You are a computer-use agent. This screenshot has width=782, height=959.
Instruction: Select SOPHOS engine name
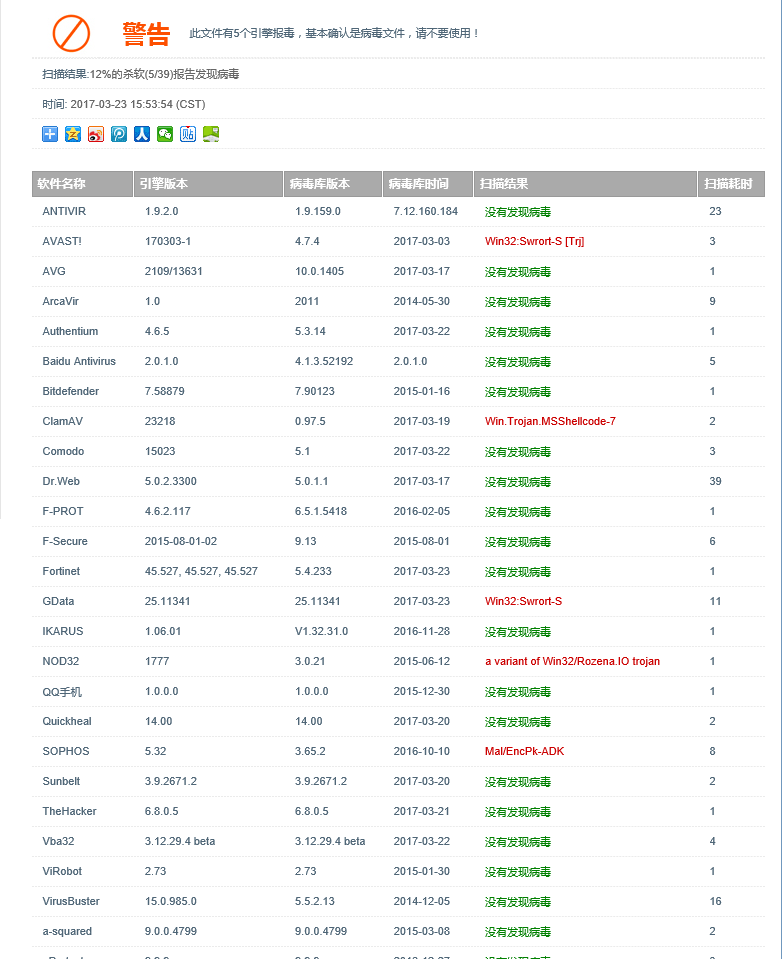[x=65, y=750]
